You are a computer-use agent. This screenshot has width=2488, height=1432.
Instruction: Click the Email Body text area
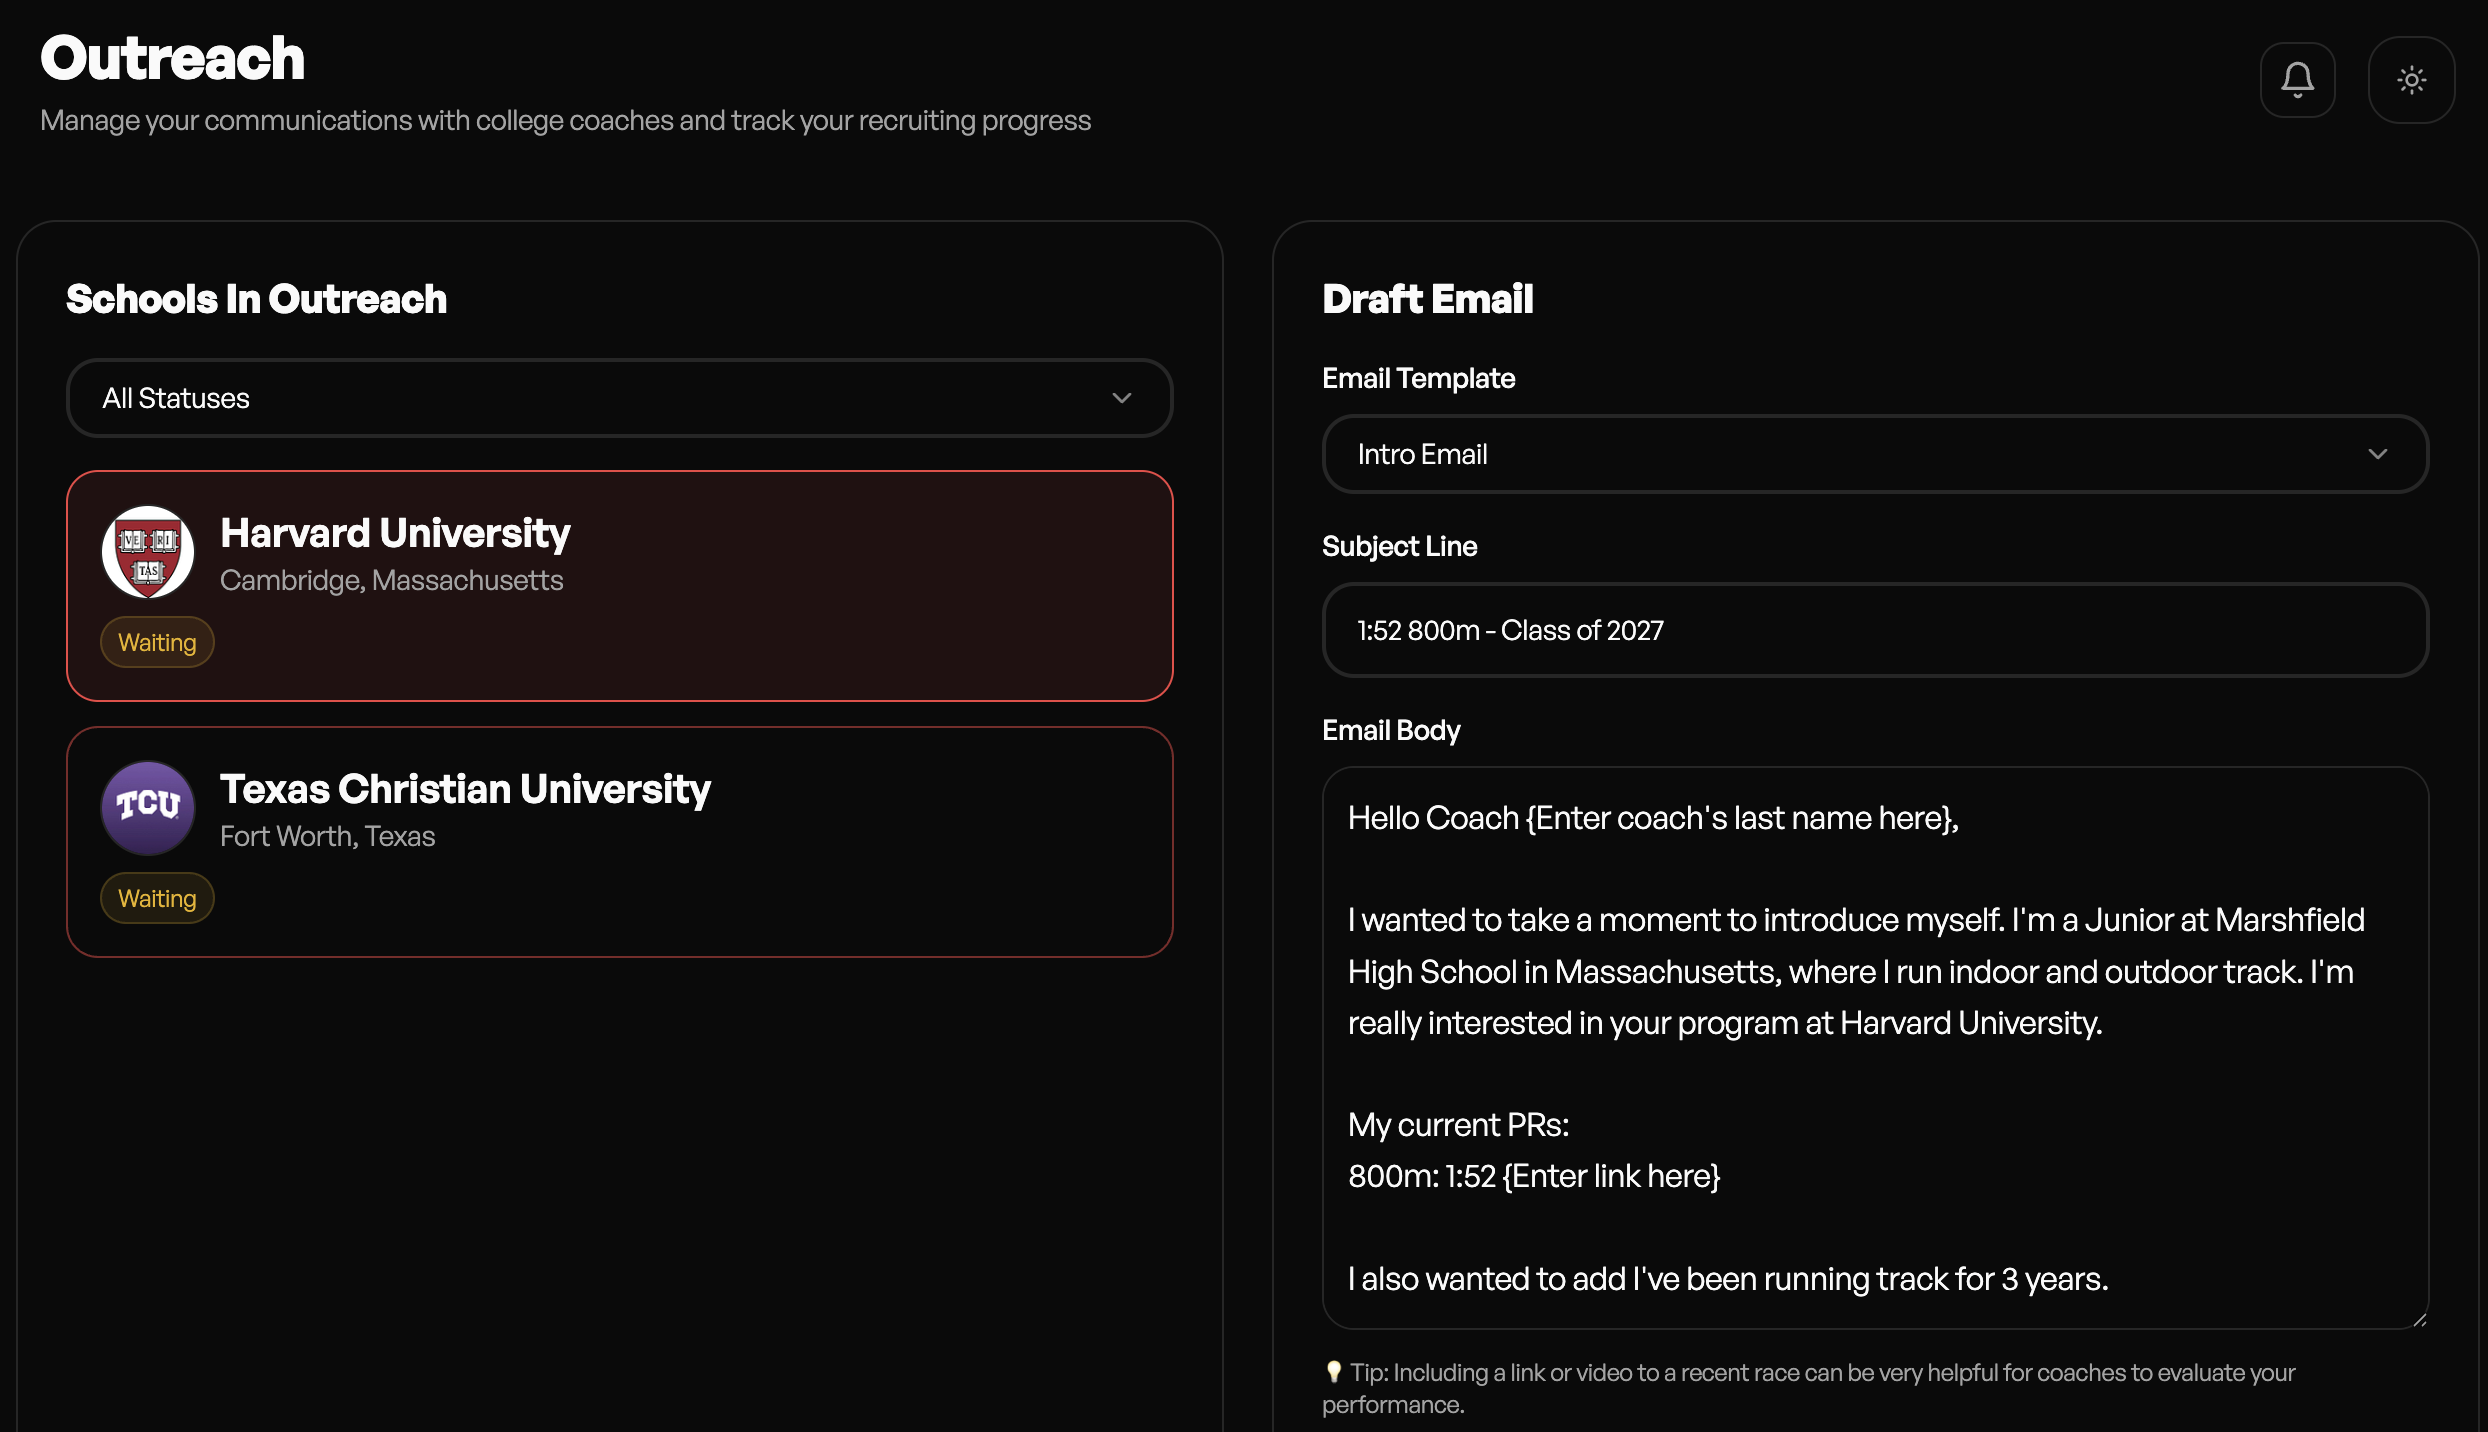click(x=1874, y=1050)
